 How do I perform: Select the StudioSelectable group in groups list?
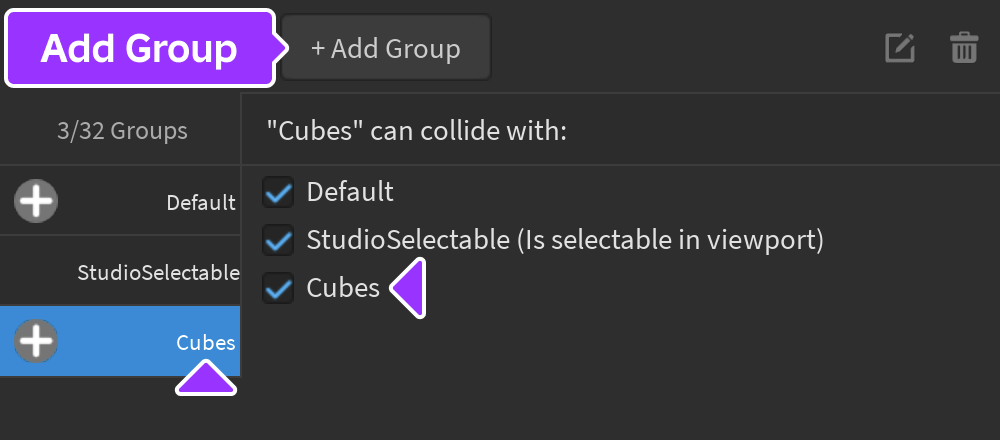pyautogui.click(x=158, y=272)
